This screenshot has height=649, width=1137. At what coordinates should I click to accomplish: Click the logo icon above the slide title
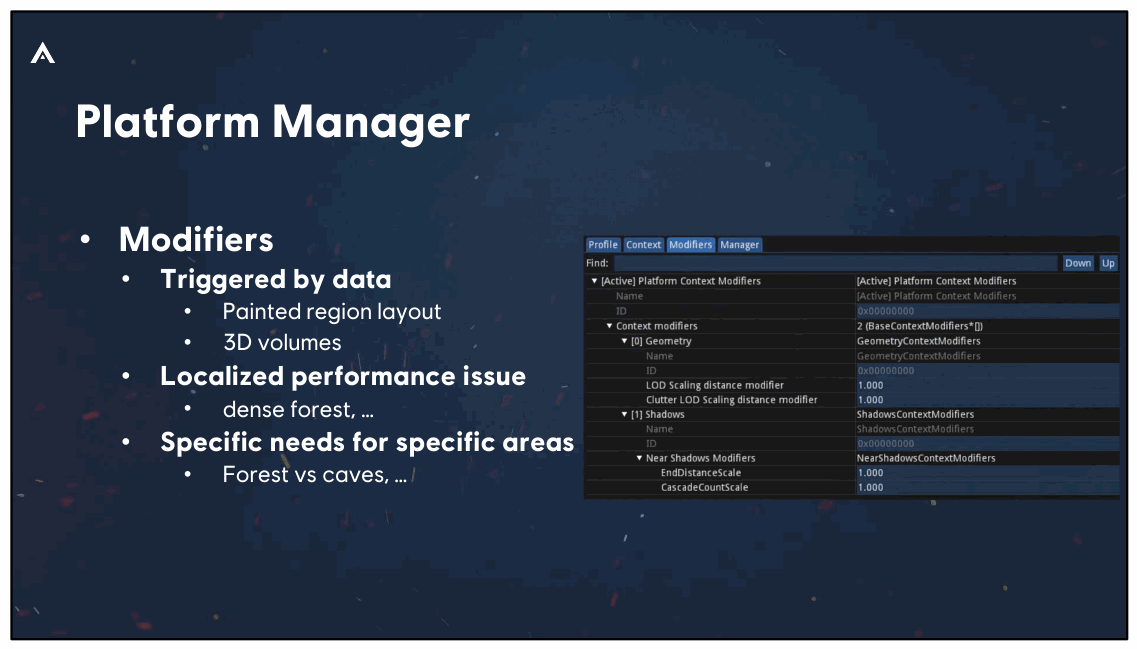pyautogui.click(x=43, y=53)
